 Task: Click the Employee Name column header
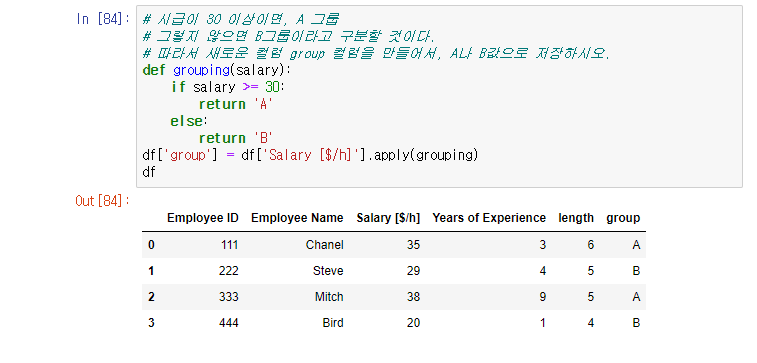point(297,218)
